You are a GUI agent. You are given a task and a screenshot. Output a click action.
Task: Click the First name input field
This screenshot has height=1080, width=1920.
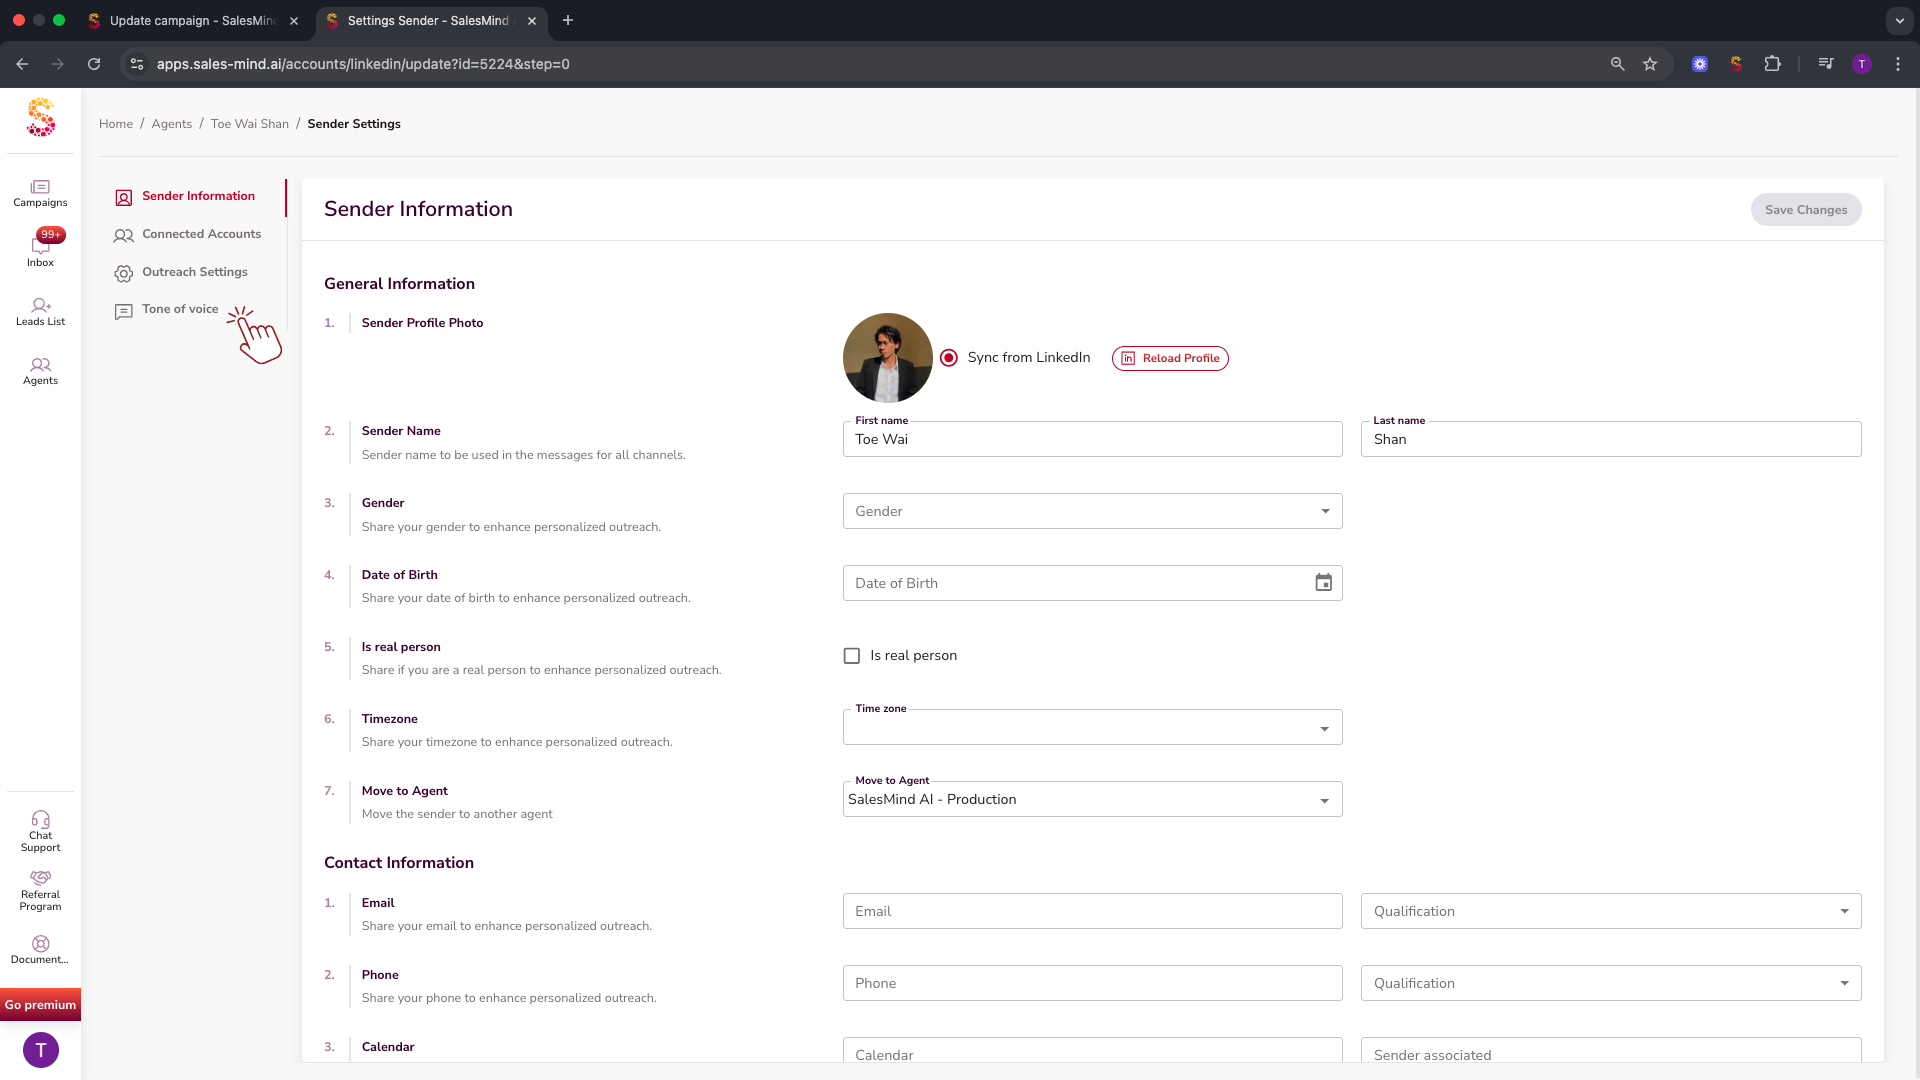point(1092,440)
